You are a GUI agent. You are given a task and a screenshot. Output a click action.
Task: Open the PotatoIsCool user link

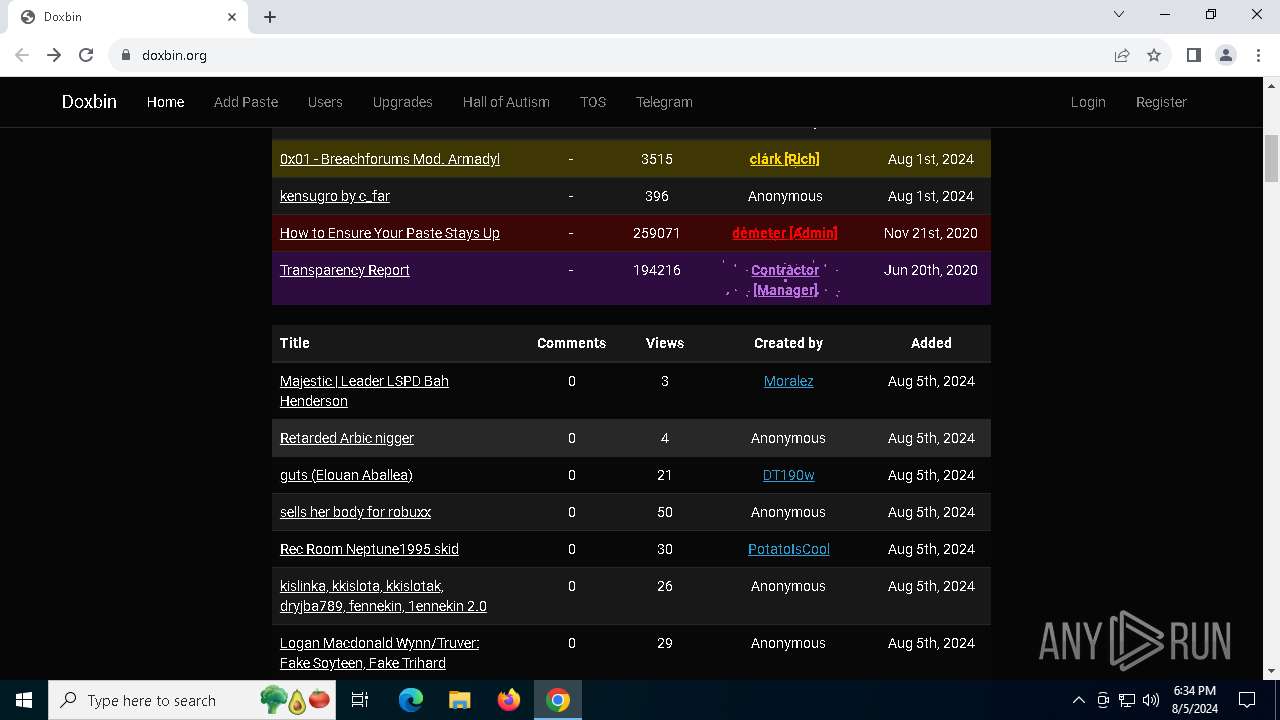click(789, 549)
